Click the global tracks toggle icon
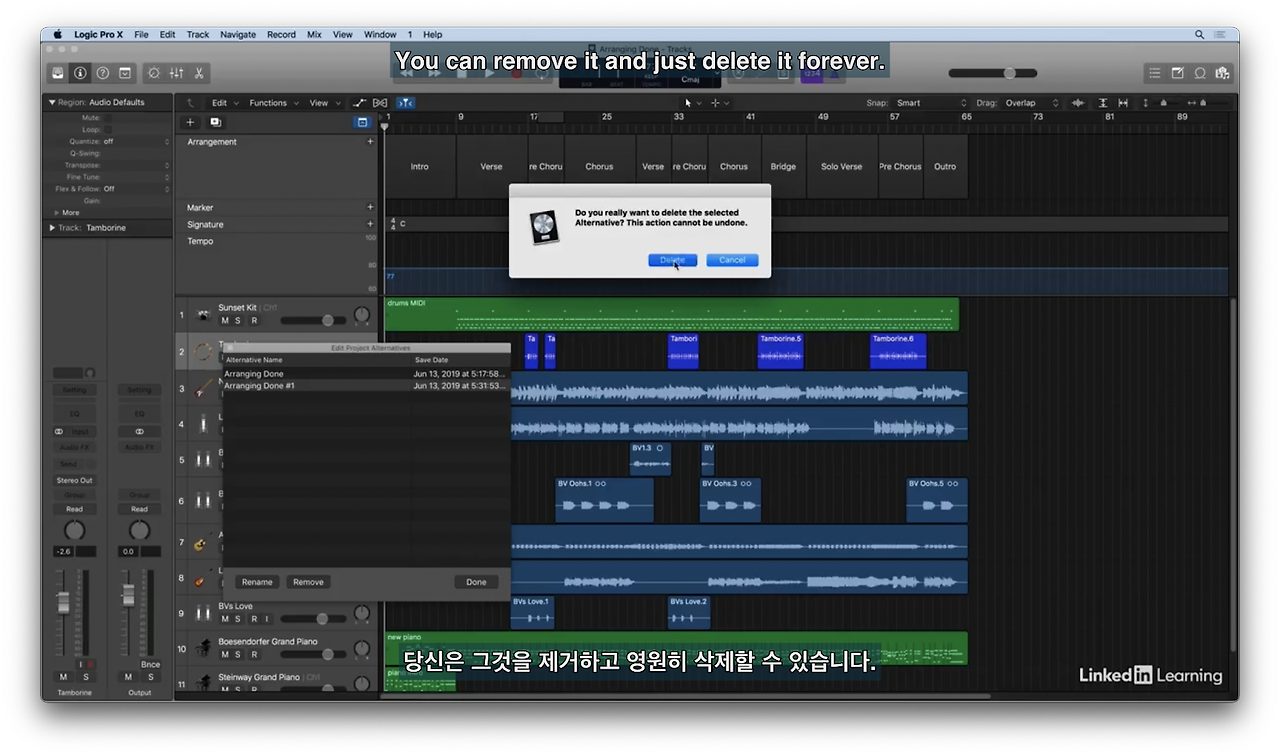Viewport: 1280px width, 756px height. pos(362,122)
